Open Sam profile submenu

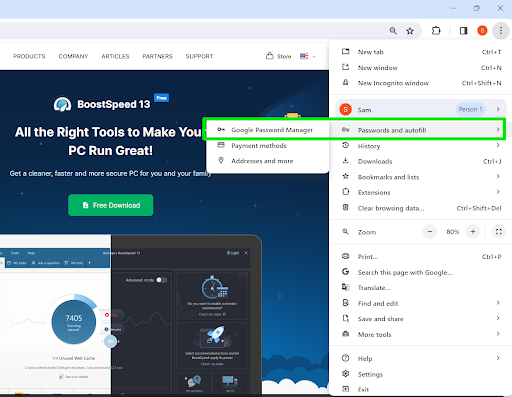421,109
